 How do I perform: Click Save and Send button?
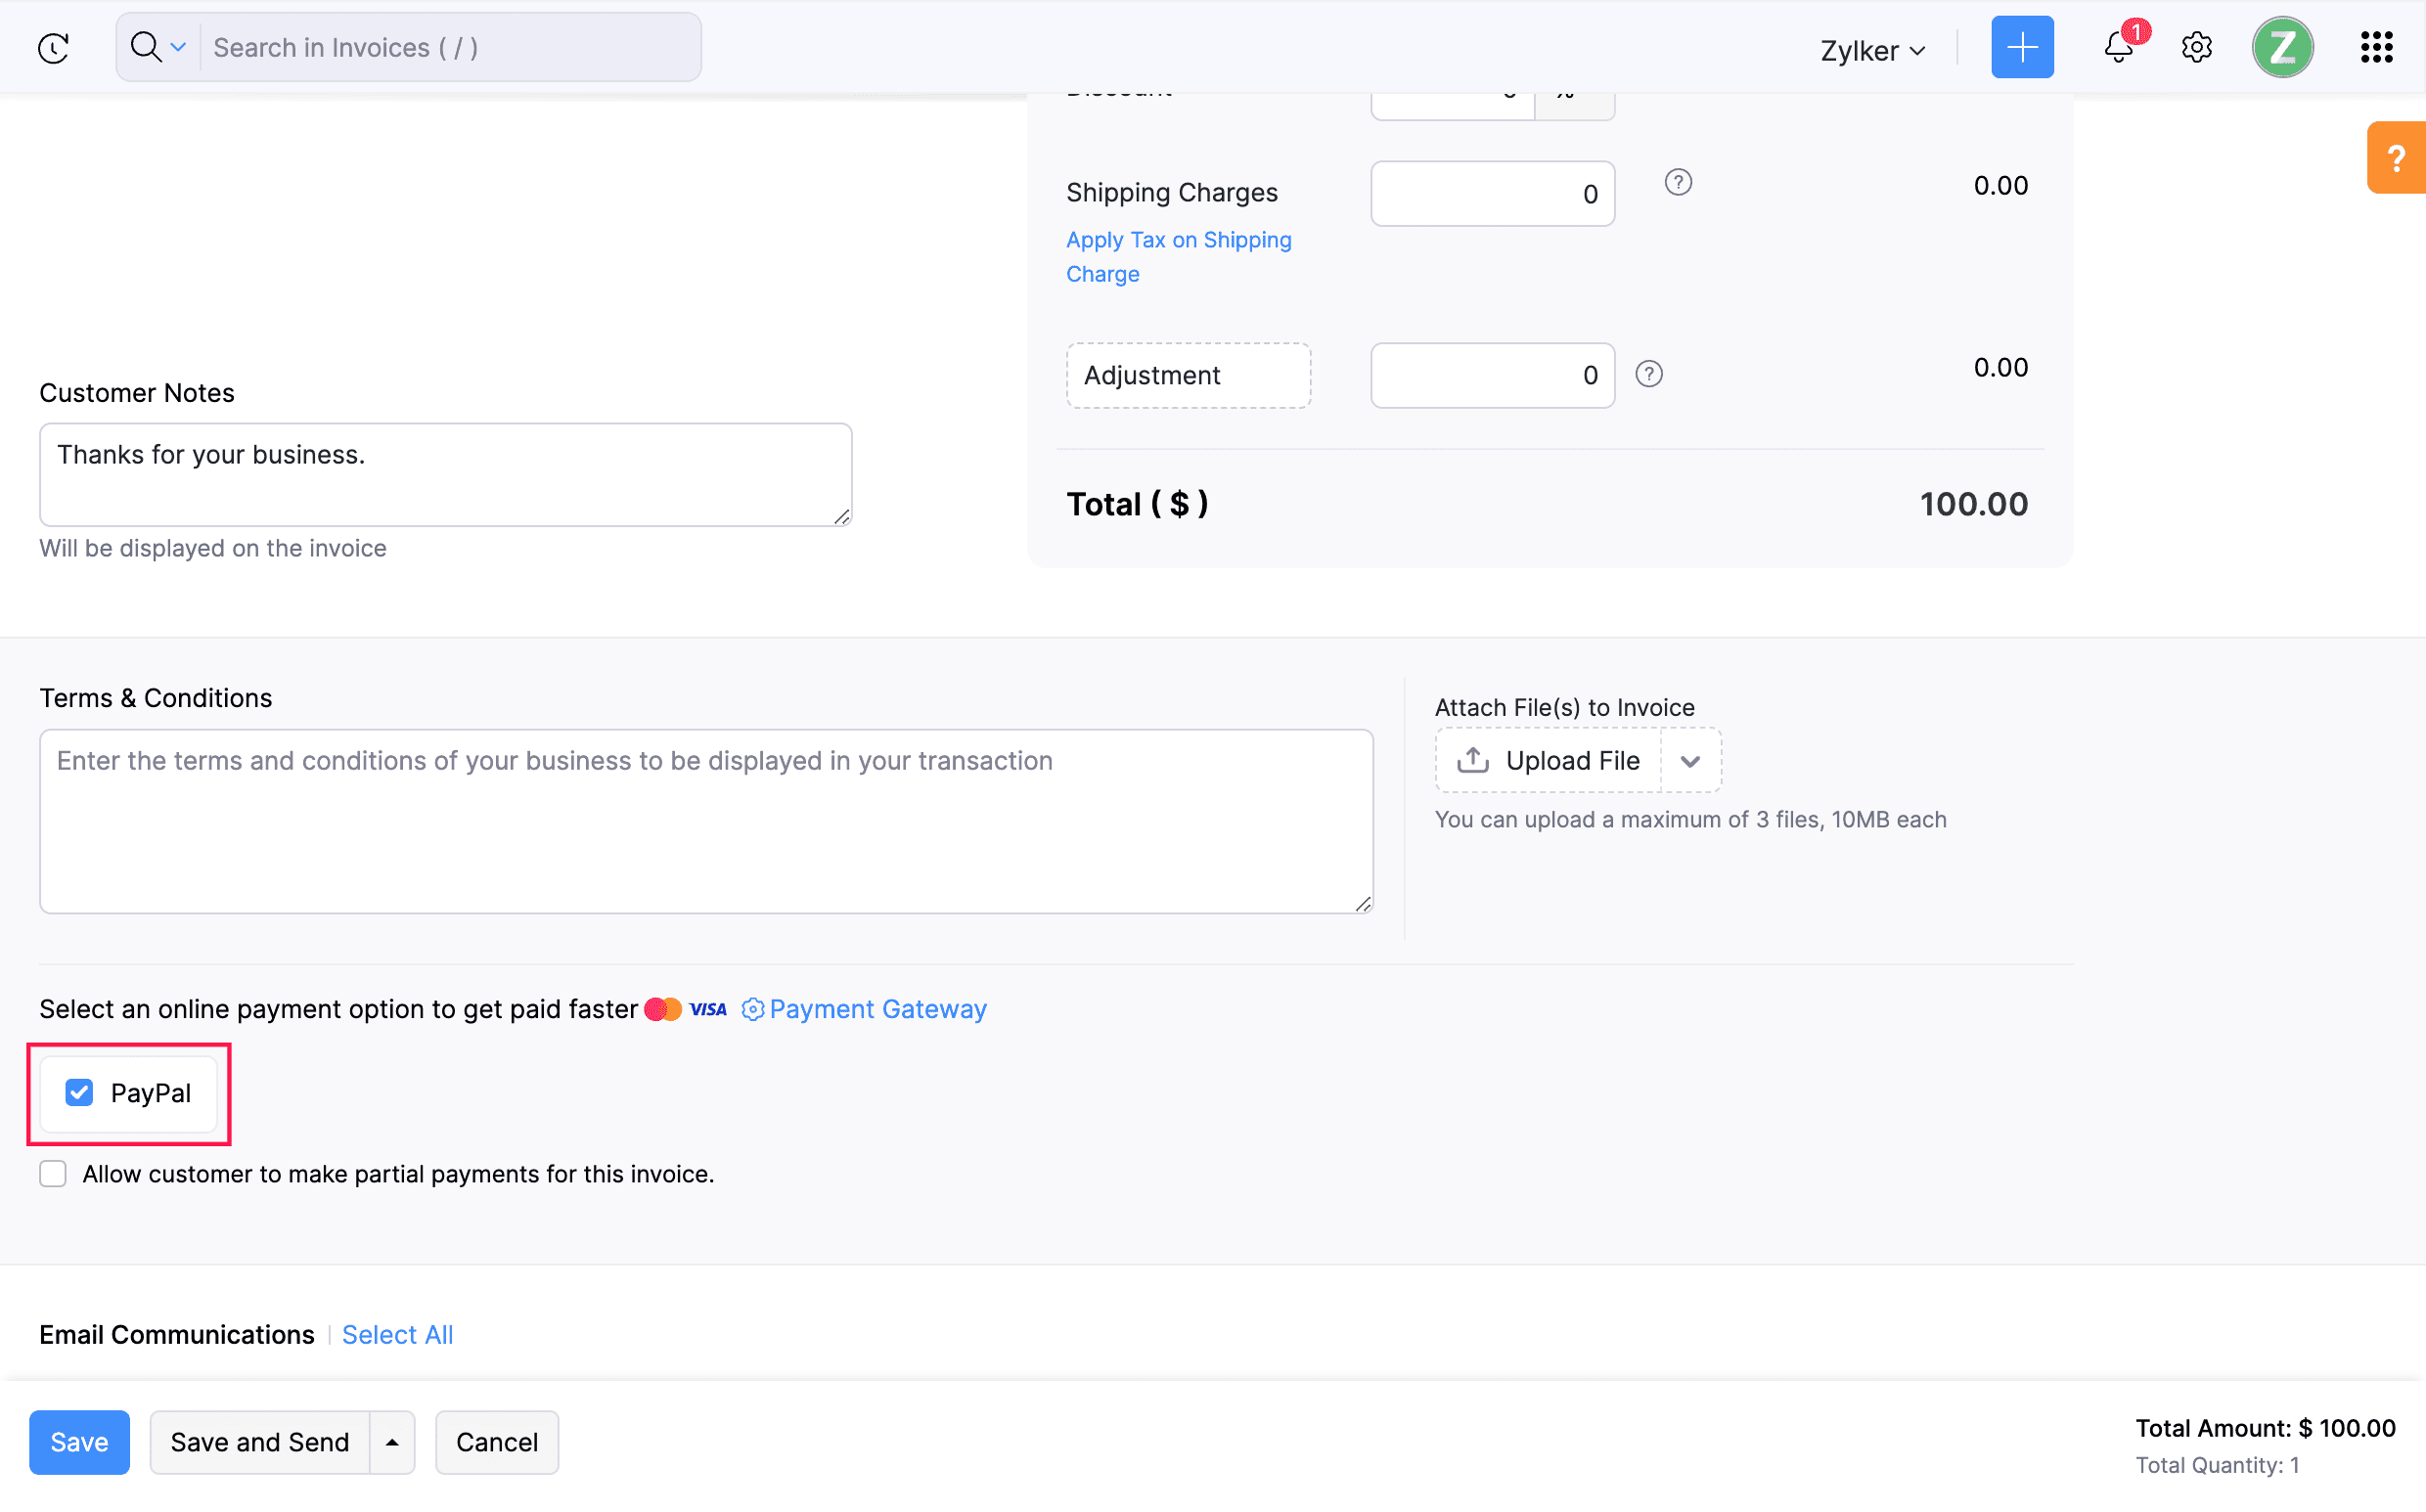pos(259,1443)
